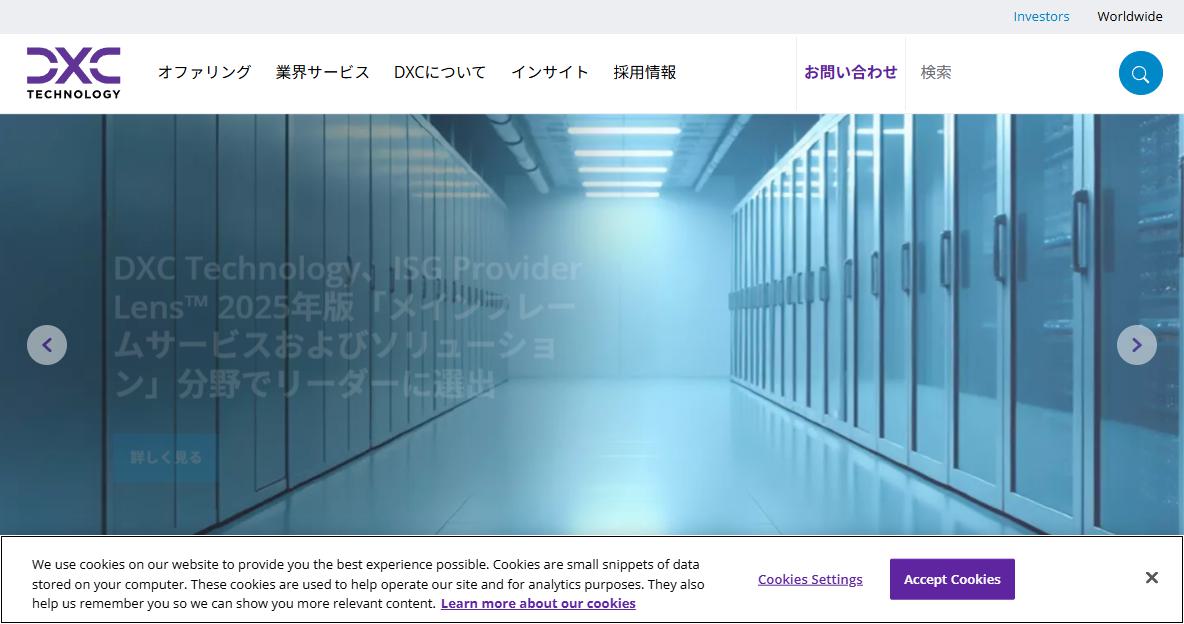This screenshot has height=624, width=1184.
Task: Open the インサイト menu
Action: [x=550, y=73]
